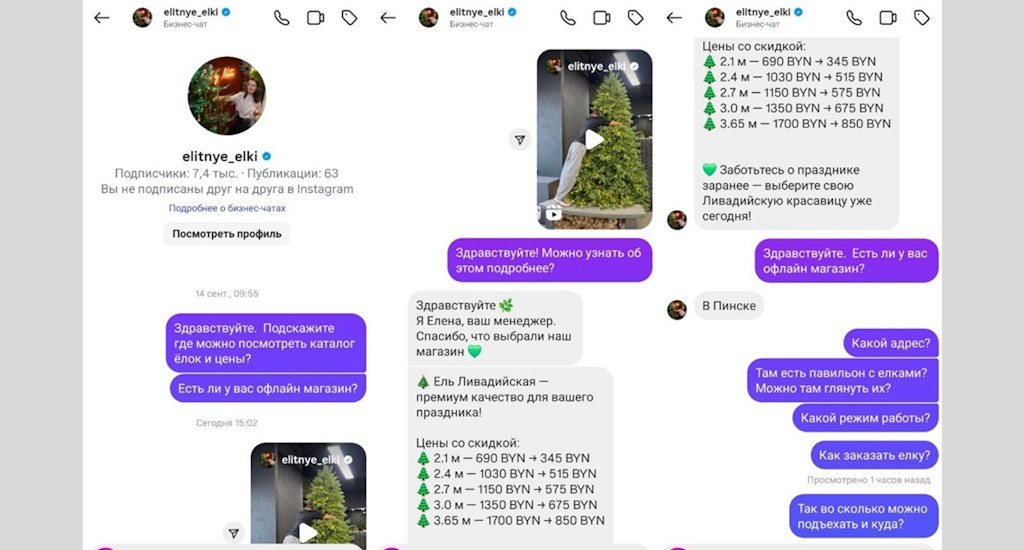Start a video call in the left chat panel
Image resolution: width=1024 pixels, height=550 pixels.
point(315,18)
